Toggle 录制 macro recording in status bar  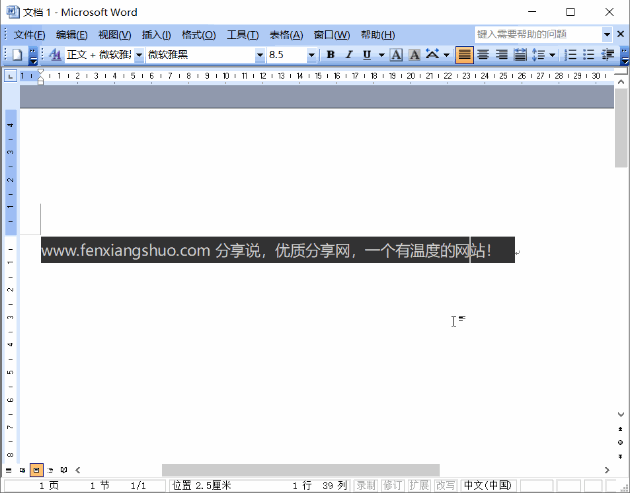[366, 485]
